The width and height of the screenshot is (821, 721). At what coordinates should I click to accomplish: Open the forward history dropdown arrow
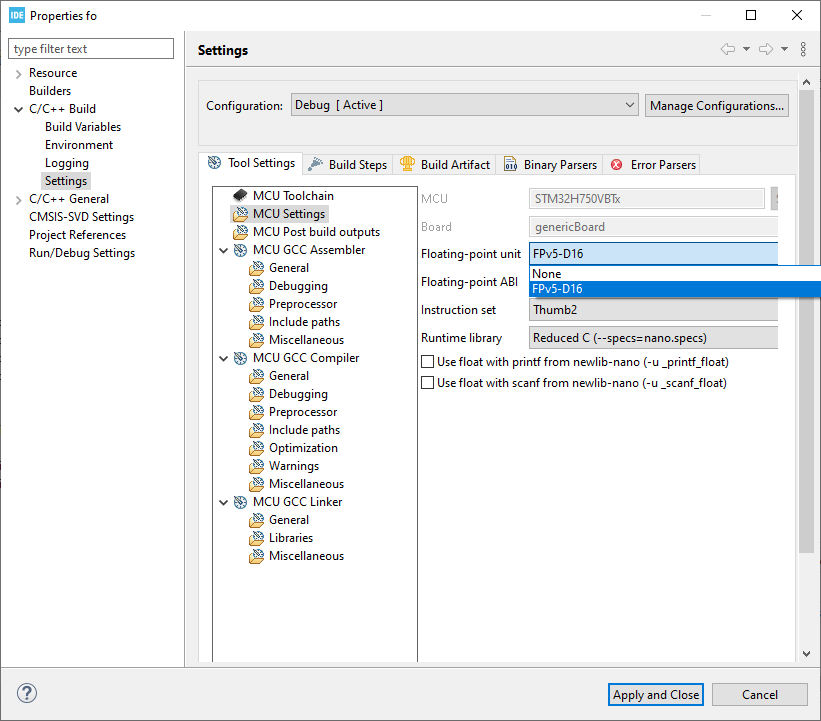click(784, 49)
